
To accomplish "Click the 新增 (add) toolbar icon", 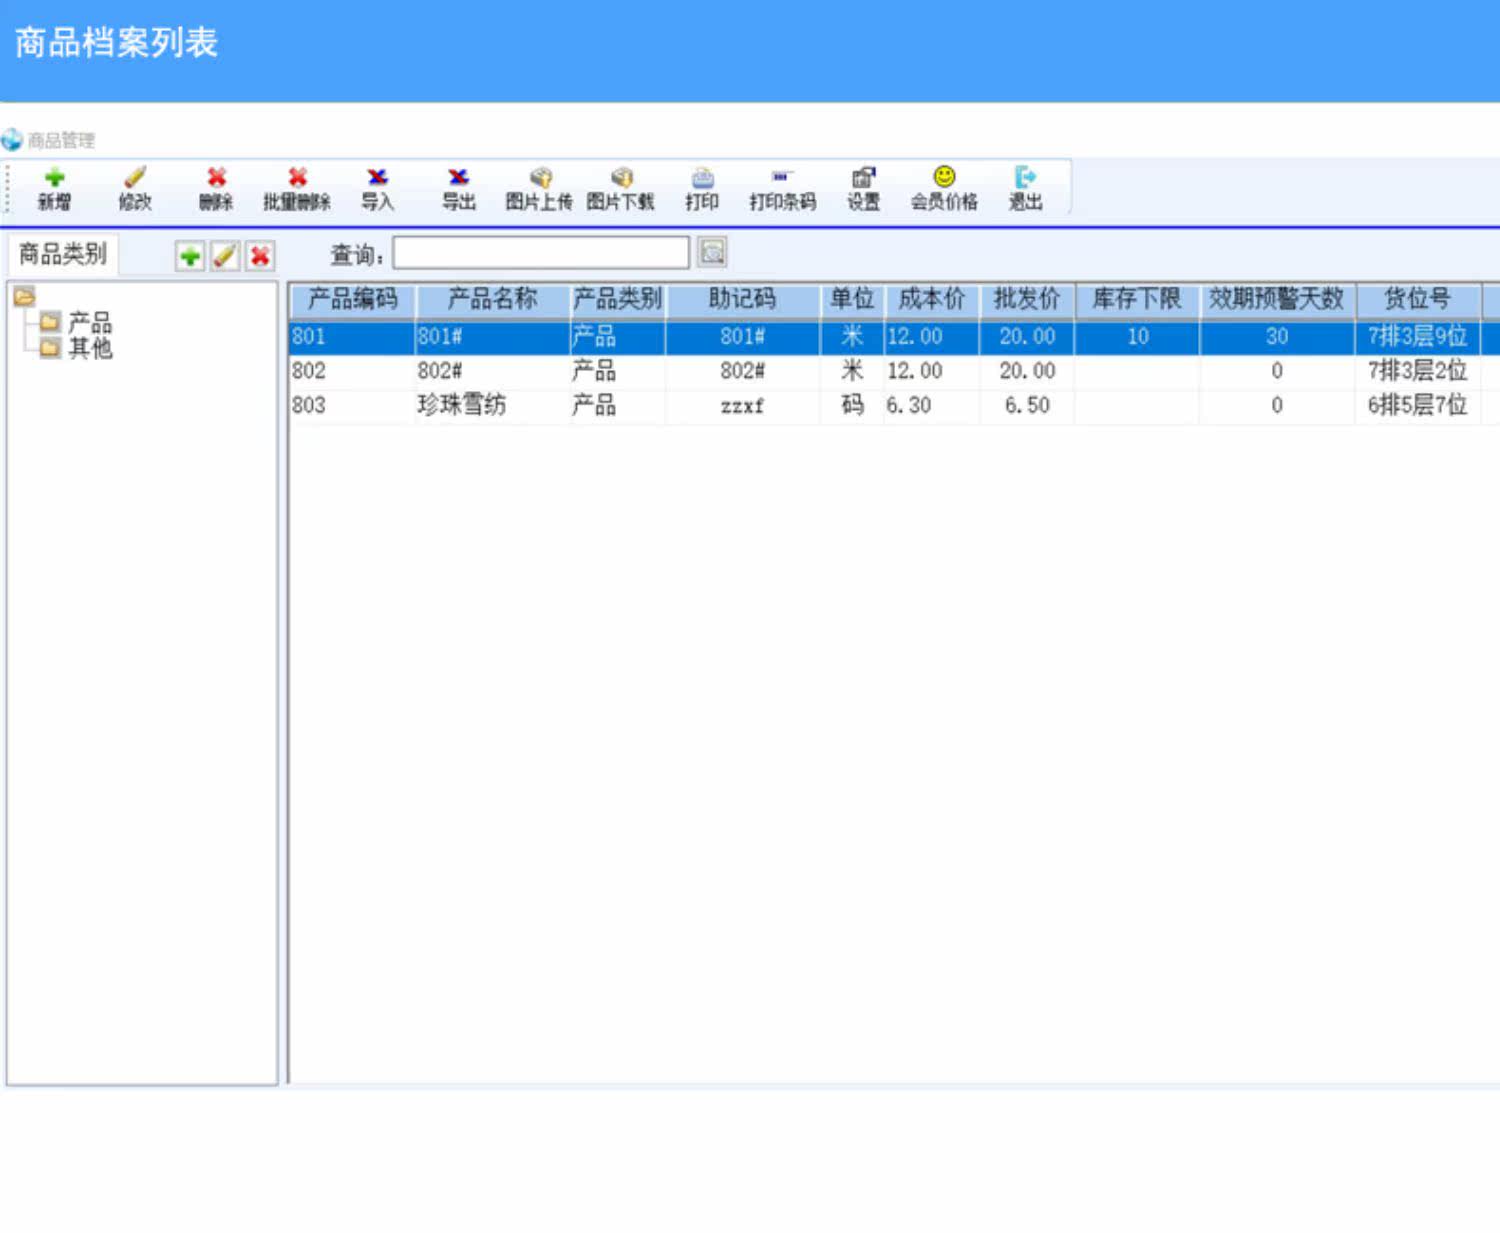I will 54,178.
